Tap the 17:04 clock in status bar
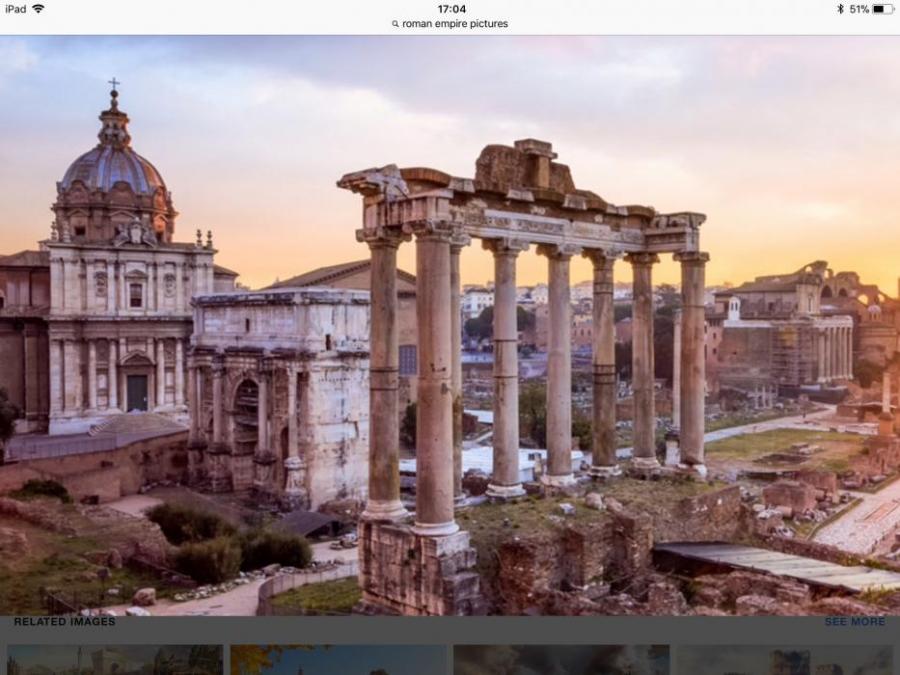 pyautogui.click(x=451, y=9)
